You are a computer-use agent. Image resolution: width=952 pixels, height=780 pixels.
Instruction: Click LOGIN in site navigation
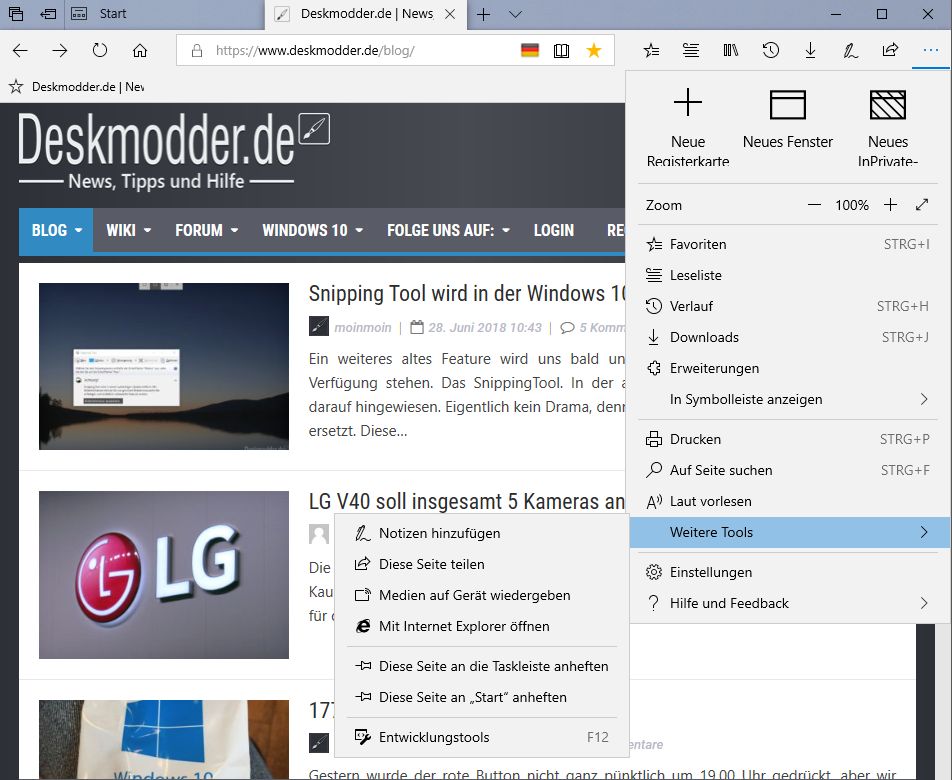pyautogui.click(x=553, y=230)
